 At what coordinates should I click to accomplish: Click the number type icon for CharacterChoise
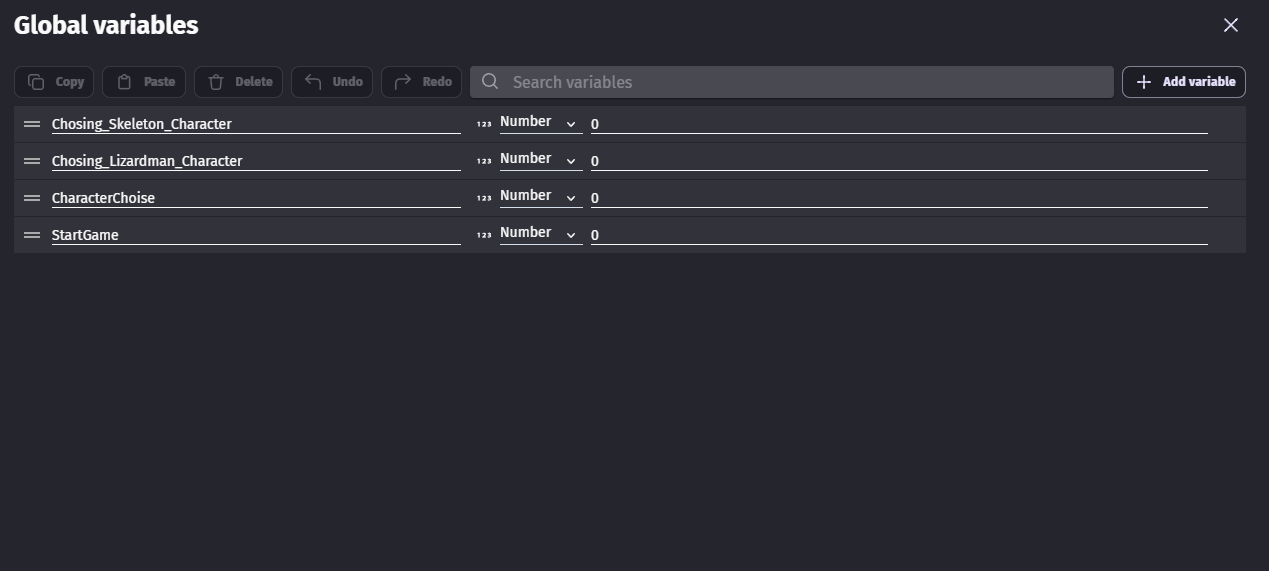(x=484, y=198)
